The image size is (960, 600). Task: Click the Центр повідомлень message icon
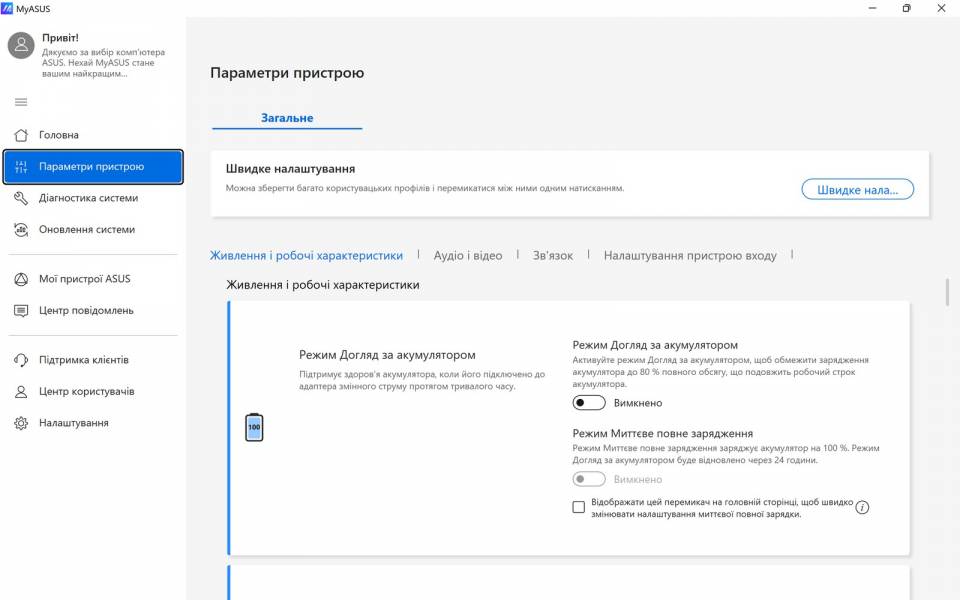(x=21, y=310)
